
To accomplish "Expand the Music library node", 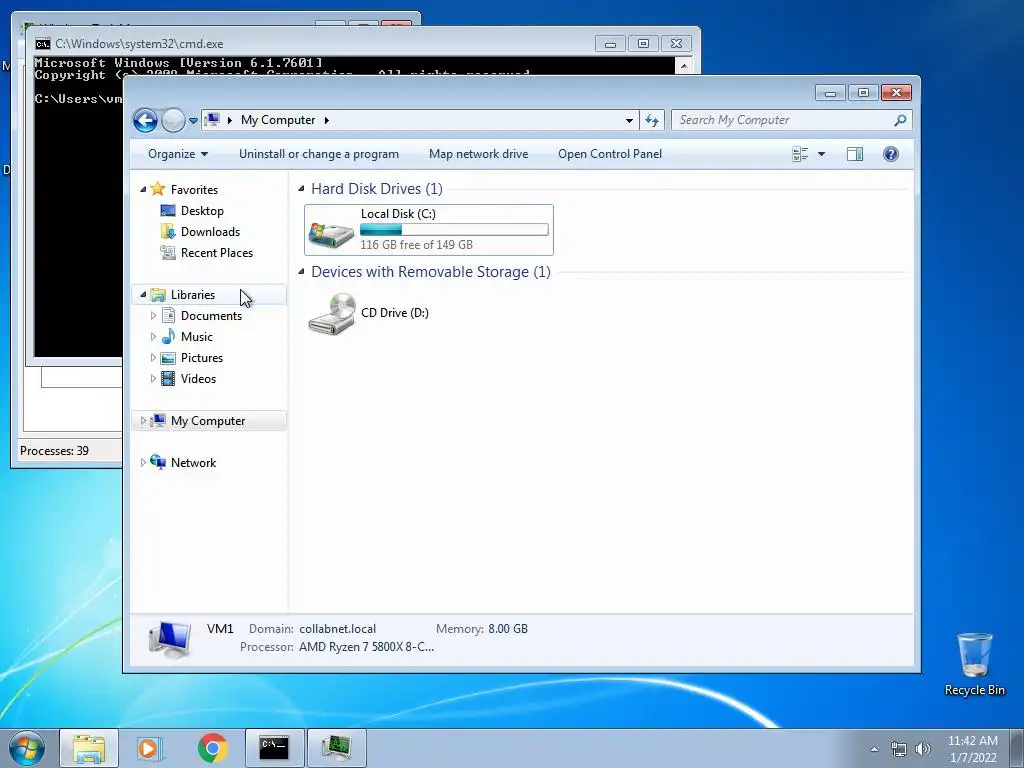I will pos(153,337).
